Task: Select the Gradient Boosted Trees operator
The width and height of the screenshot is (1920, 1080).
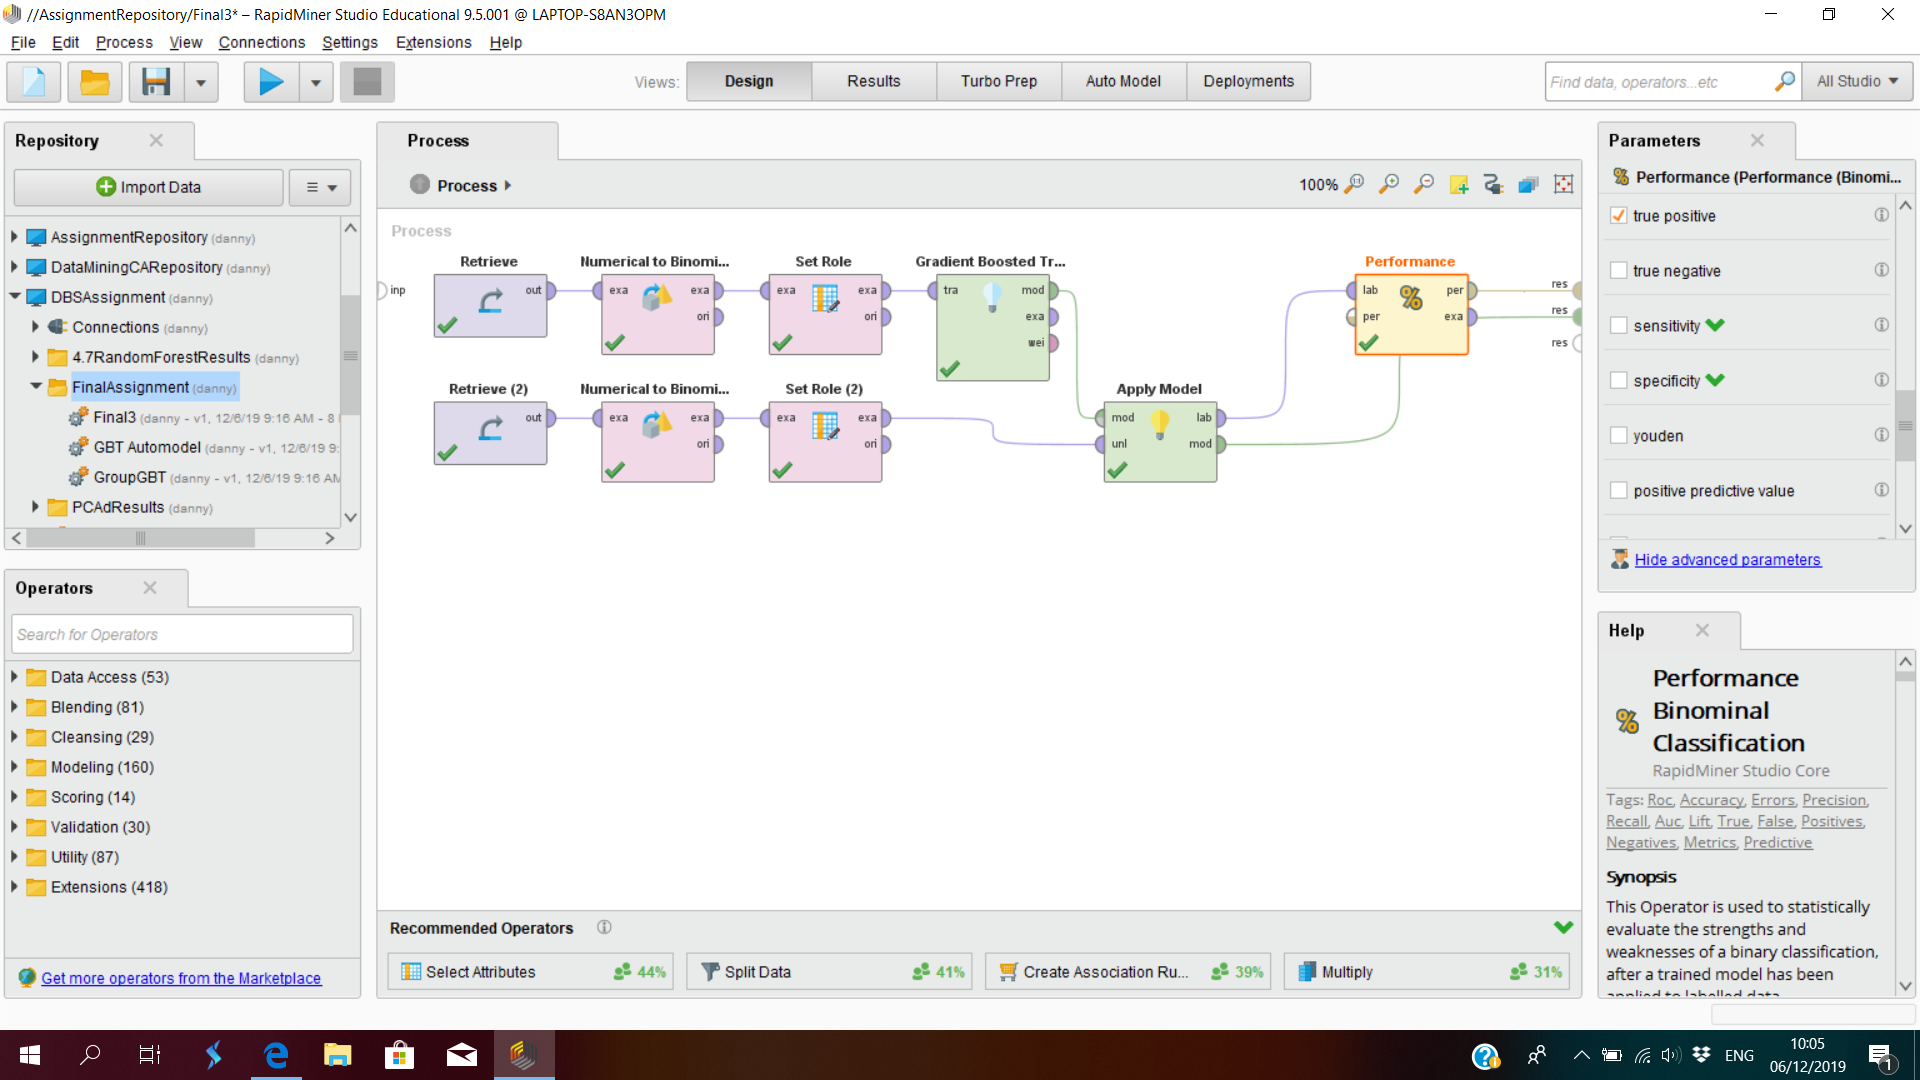Action: 993,328
